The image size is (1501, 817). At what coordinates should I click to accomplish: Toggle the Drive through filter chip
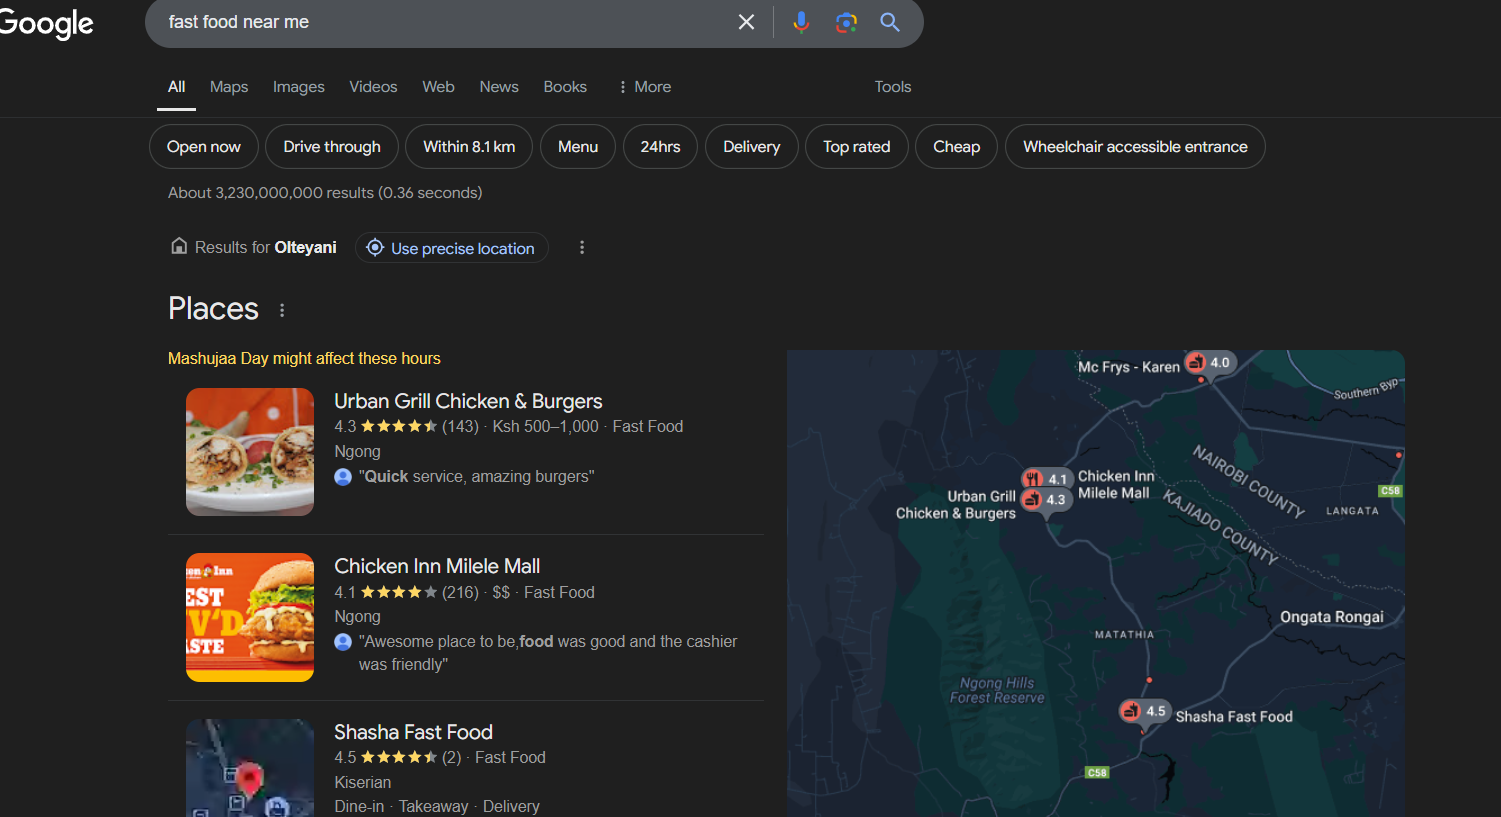332,147
